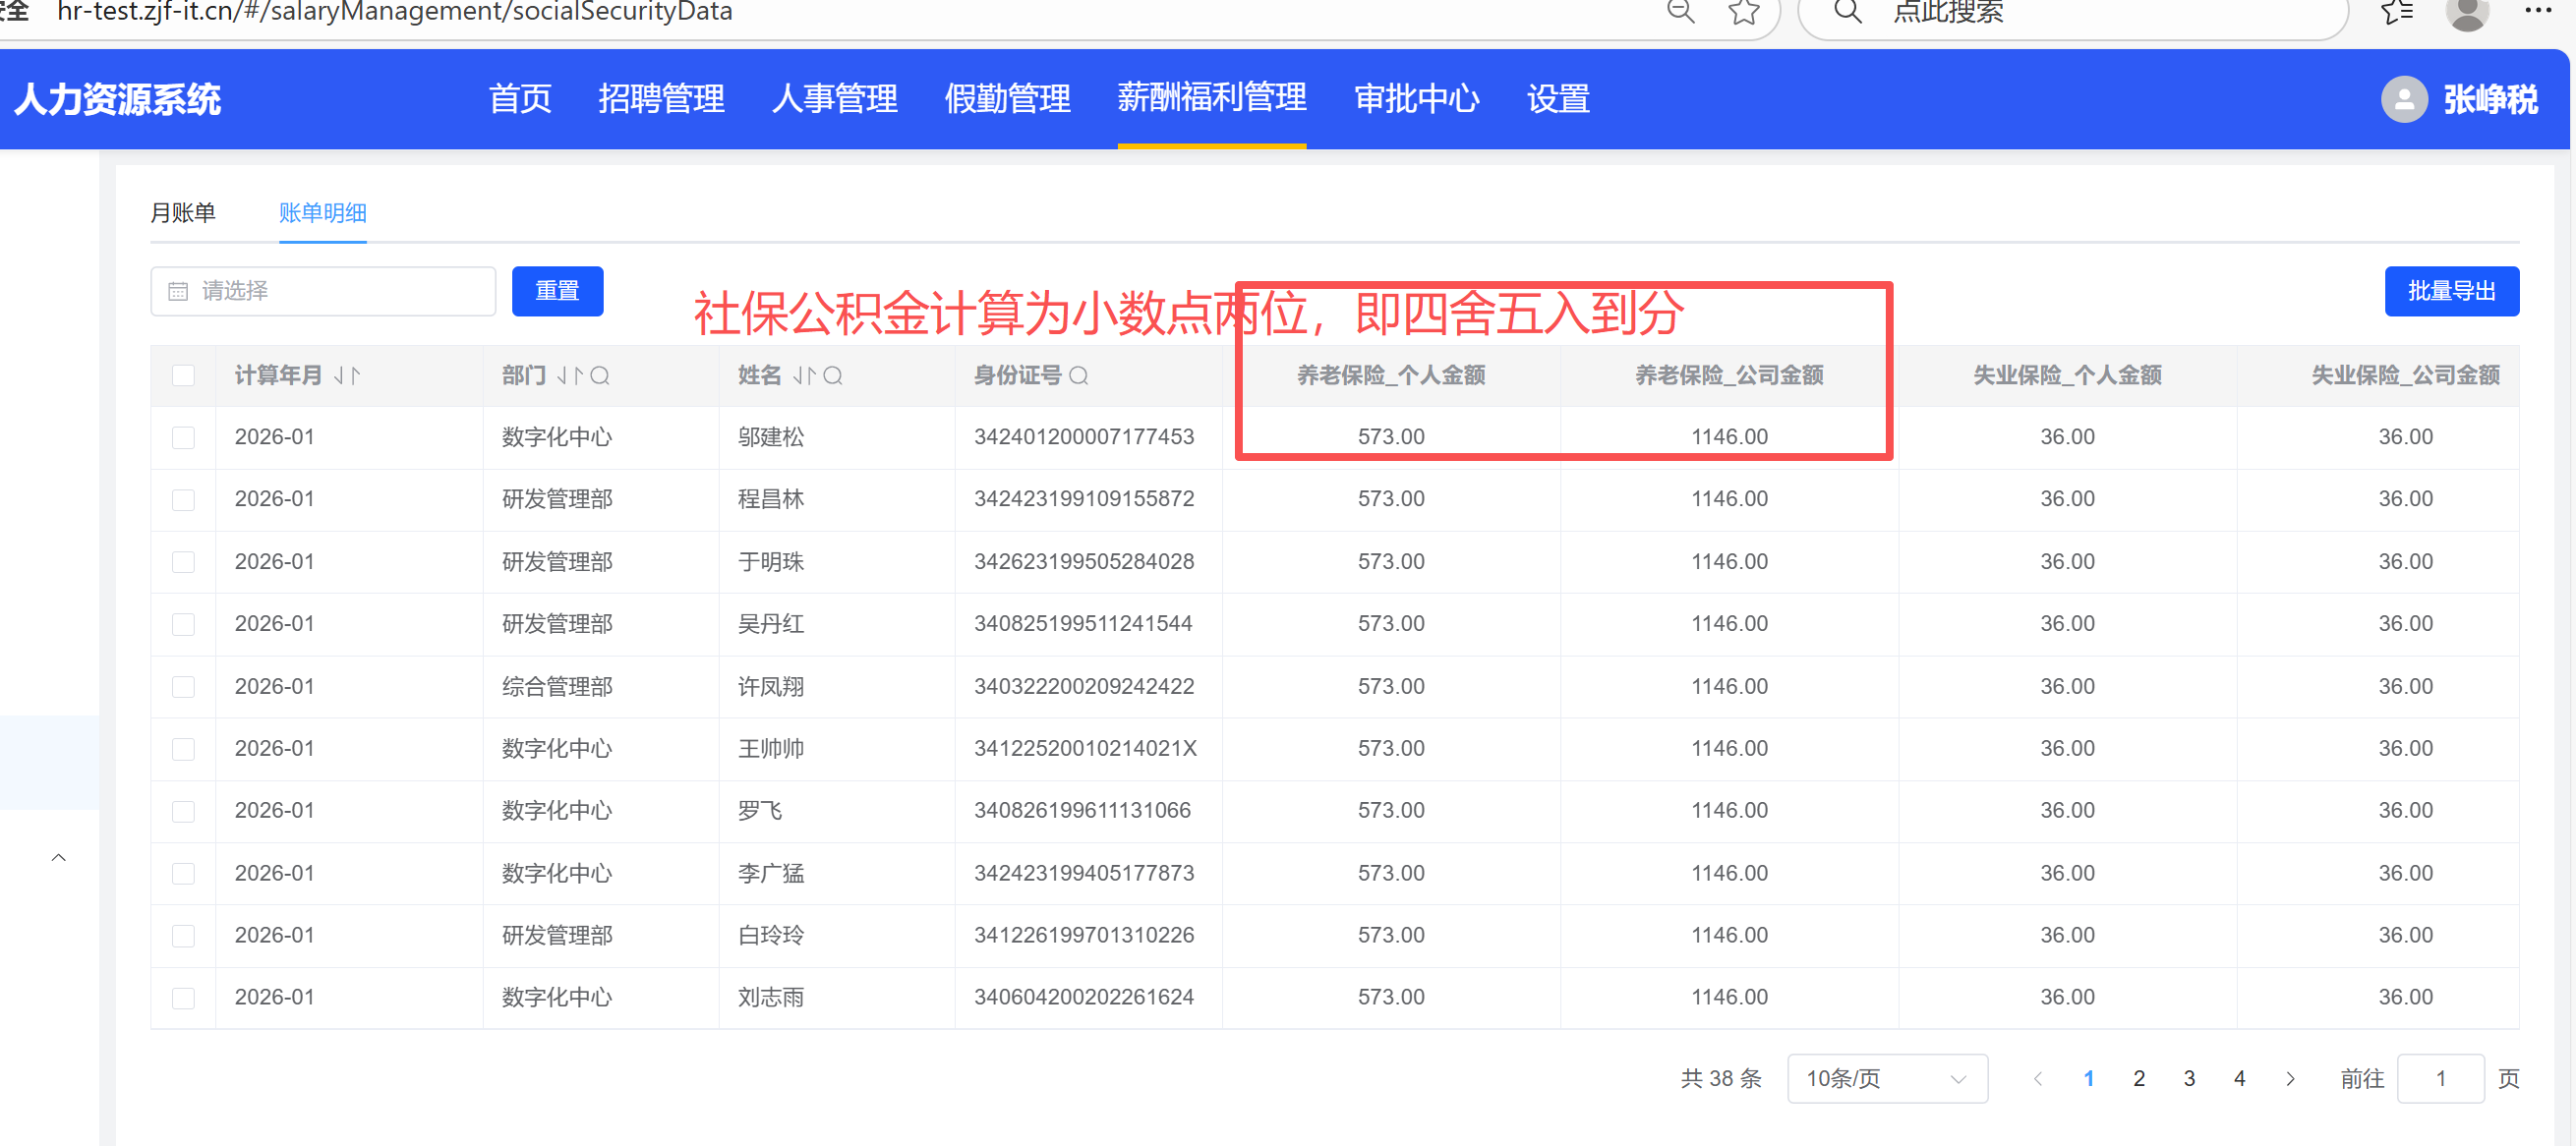Click sort icon in 姓名 column header

pyautogui.click(x=804, y=375)
